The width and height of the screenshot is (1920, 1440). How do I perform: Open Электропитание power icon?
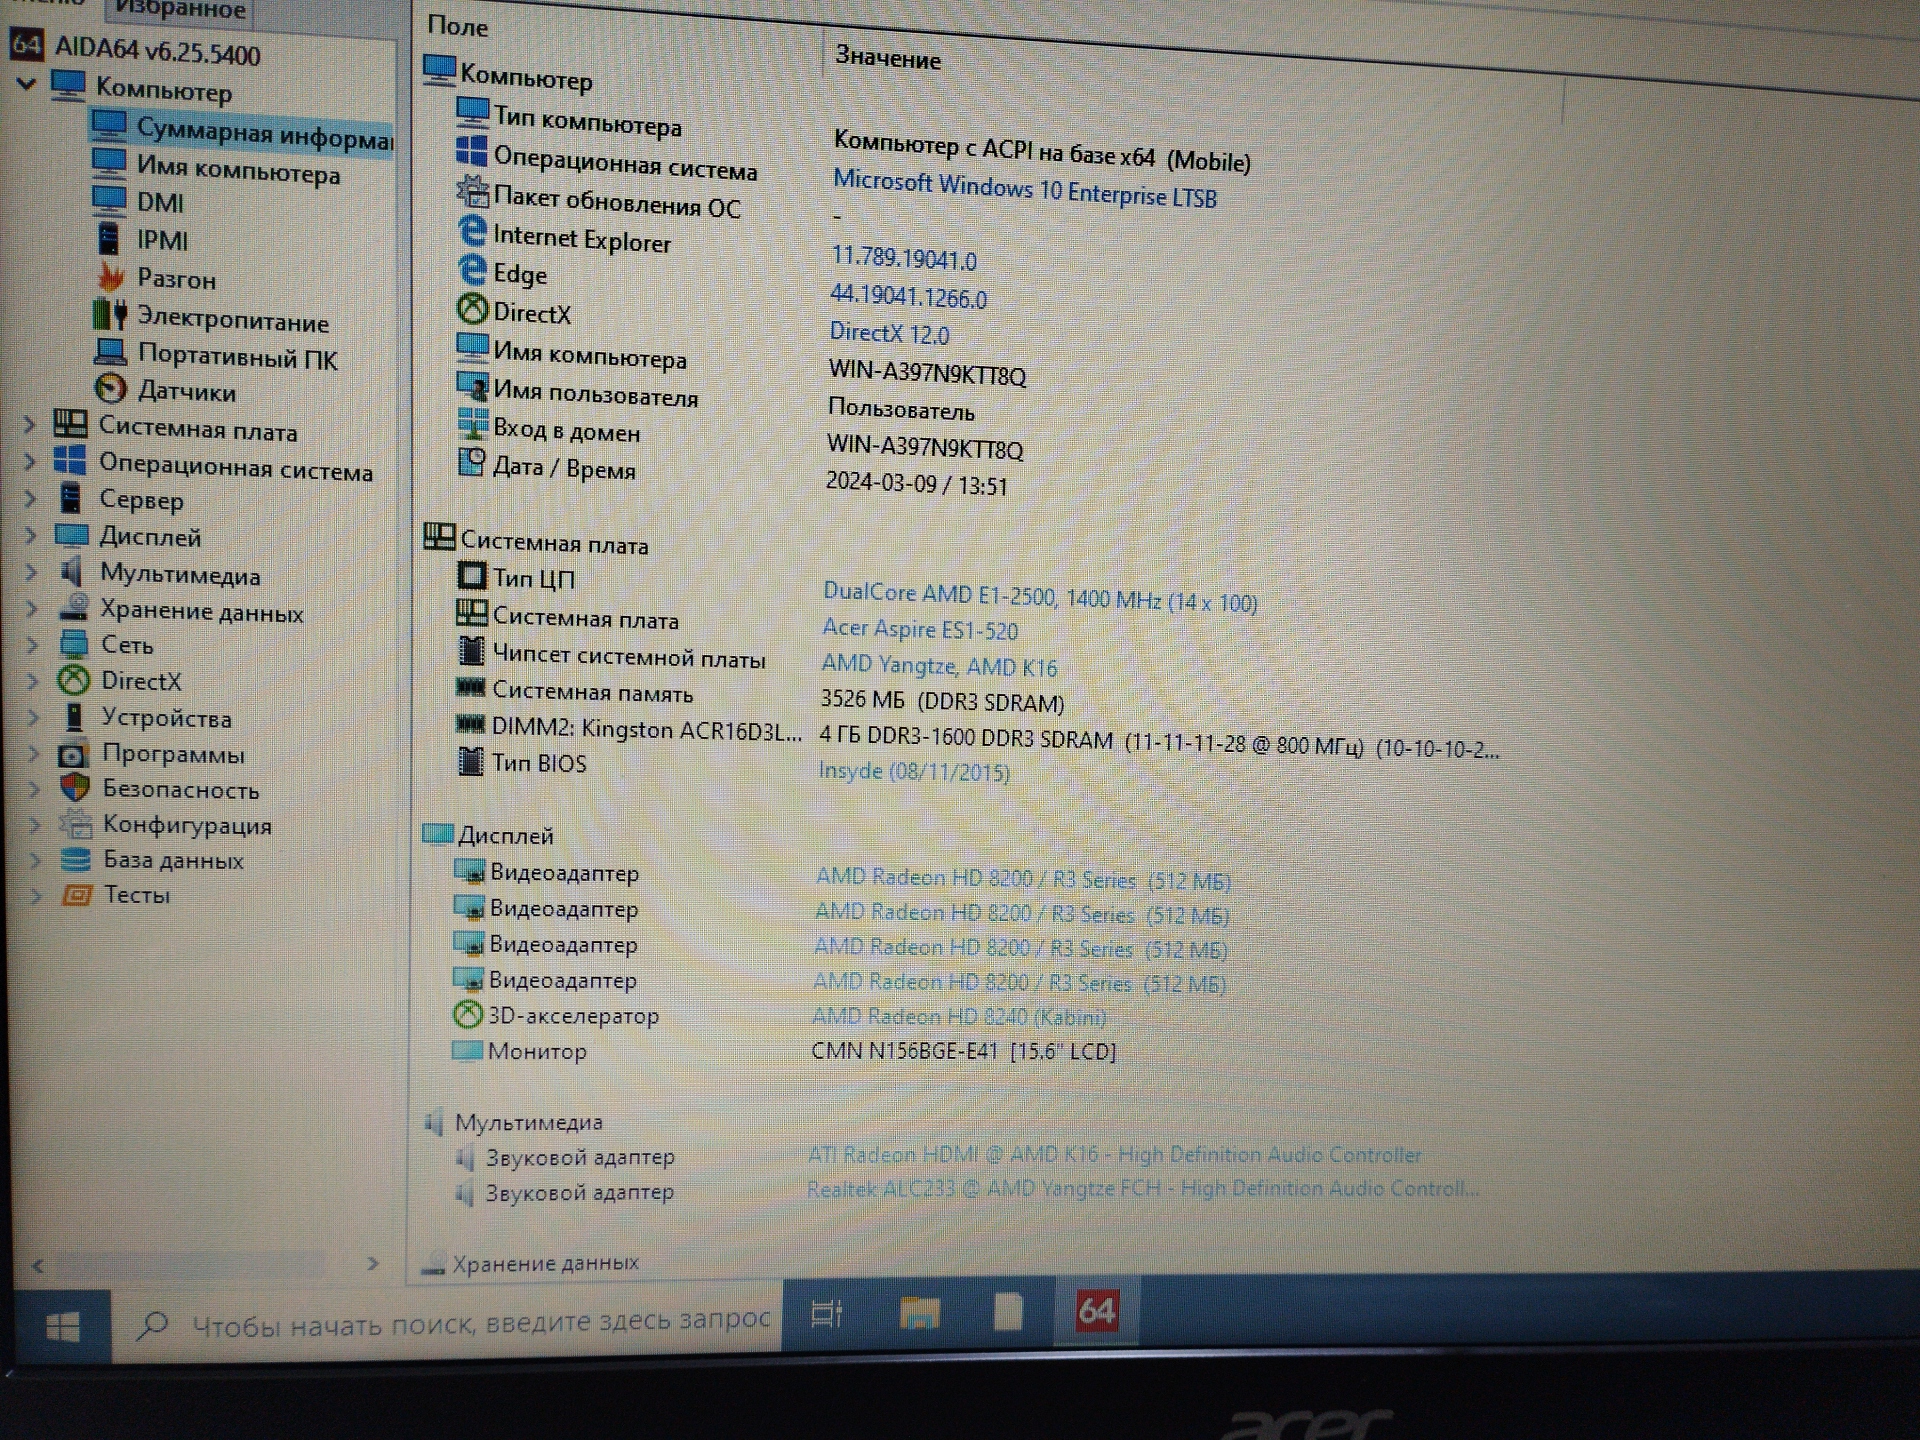(x=110, y=314)
